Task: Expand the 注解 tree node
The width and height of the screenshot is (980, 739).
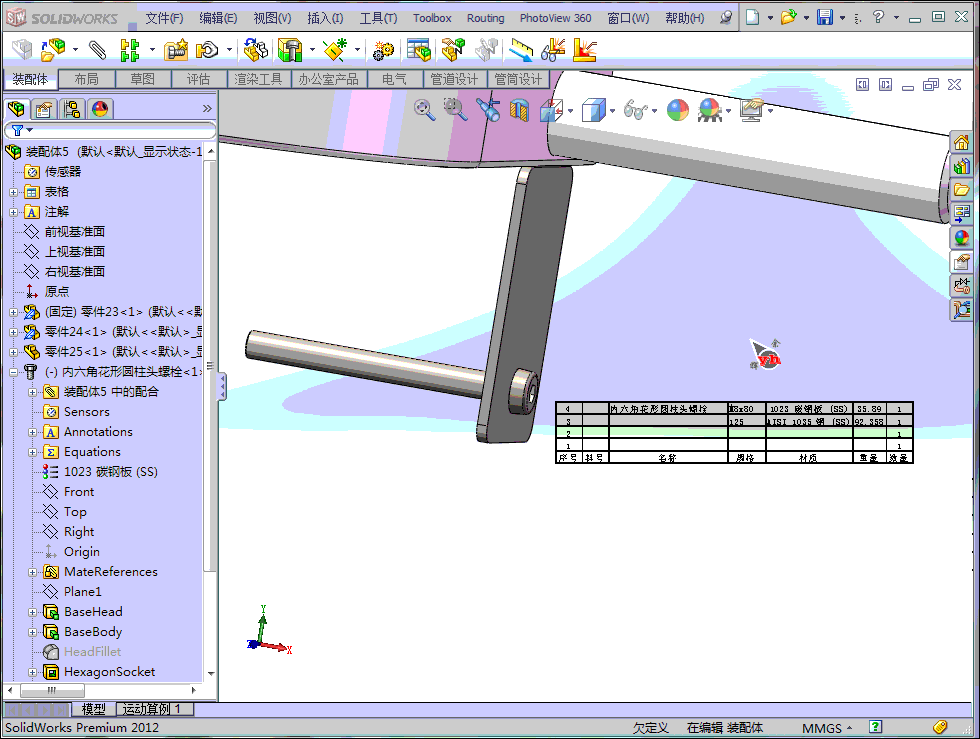Action: [x=14, y=212]
